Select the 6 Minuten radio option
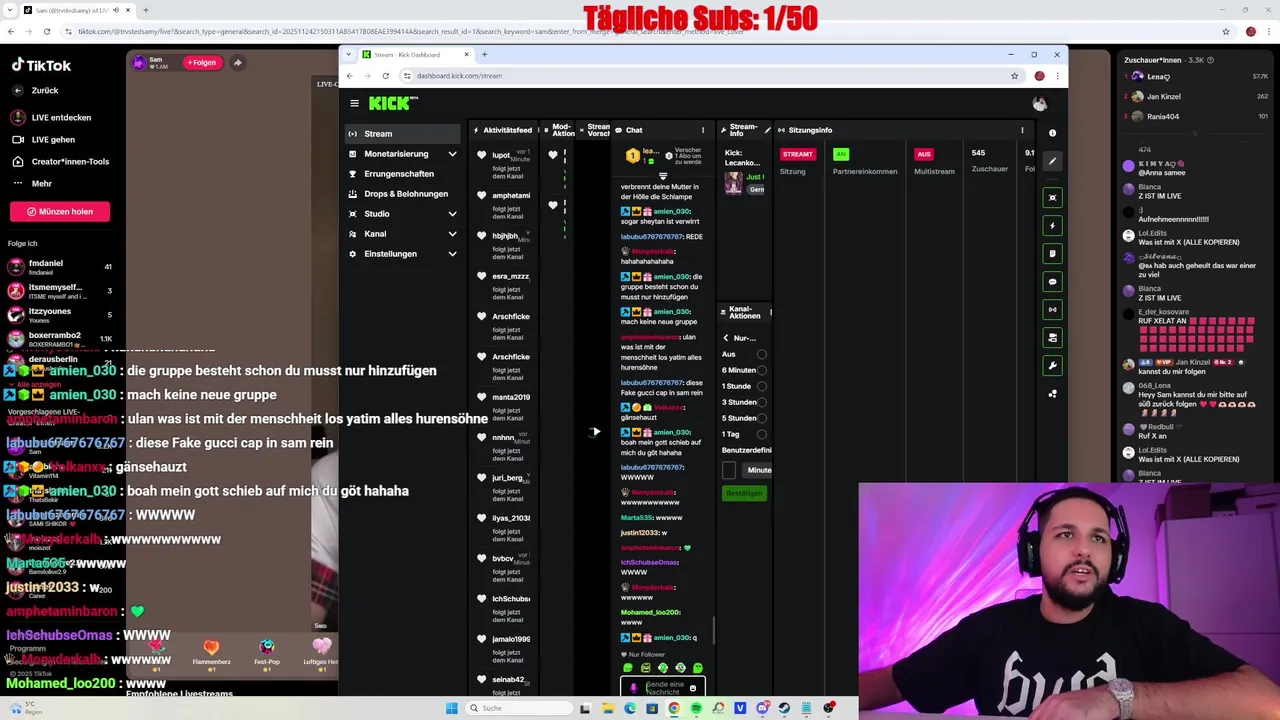 [x=762, y=370]
